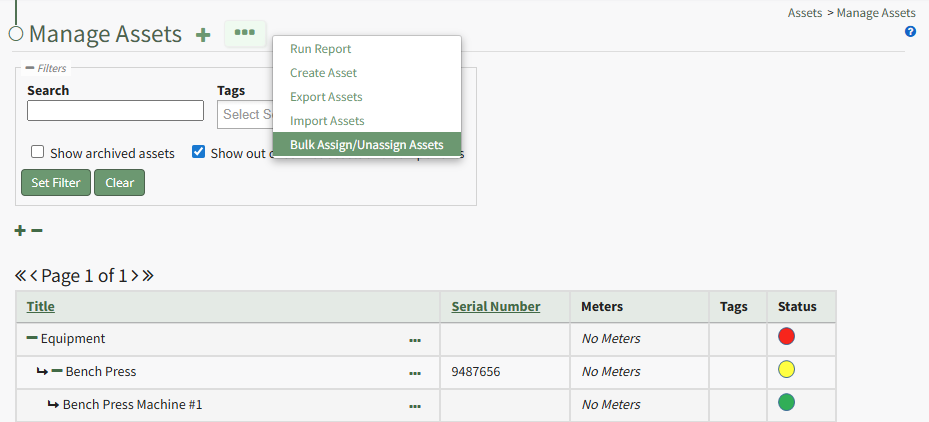Image resolution: width=929 pixels, height=422 pixels.
Task: Click the blue help question mark icon
Action: click(910, 32)
